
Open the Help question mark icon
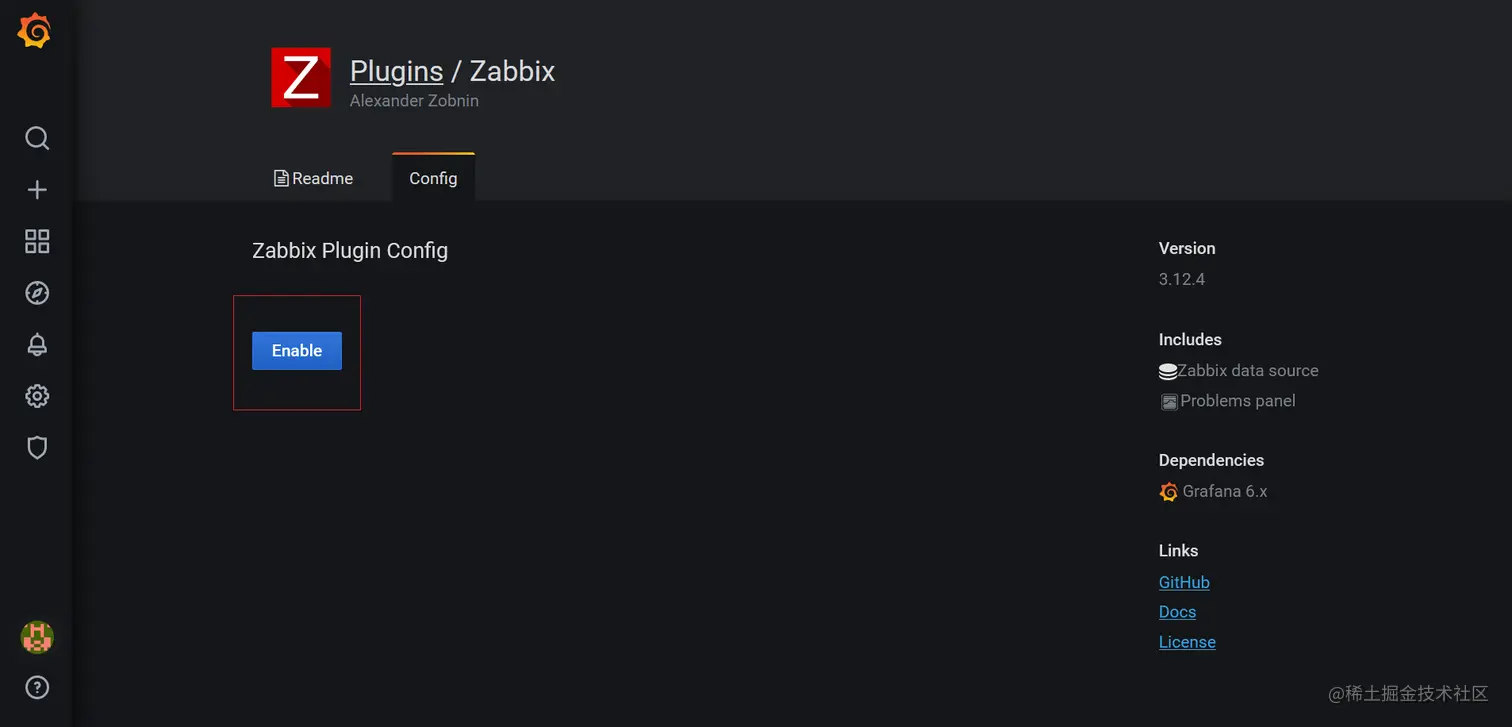(x=36, y=687)
